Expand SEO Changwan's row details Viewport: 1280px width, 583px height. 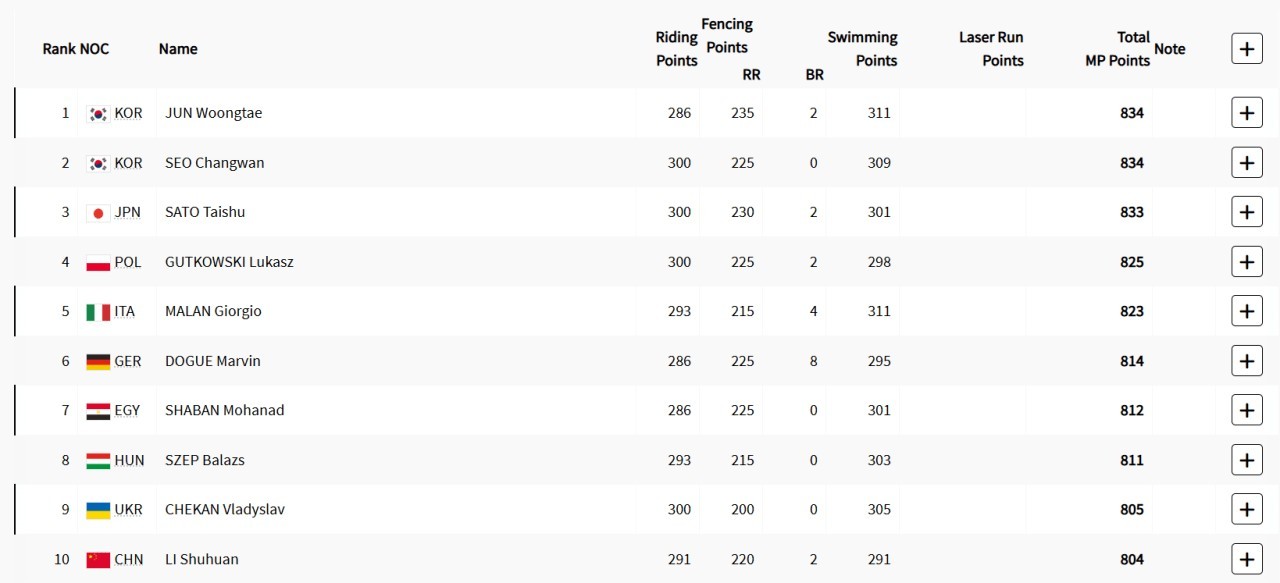coord(1246,163)
